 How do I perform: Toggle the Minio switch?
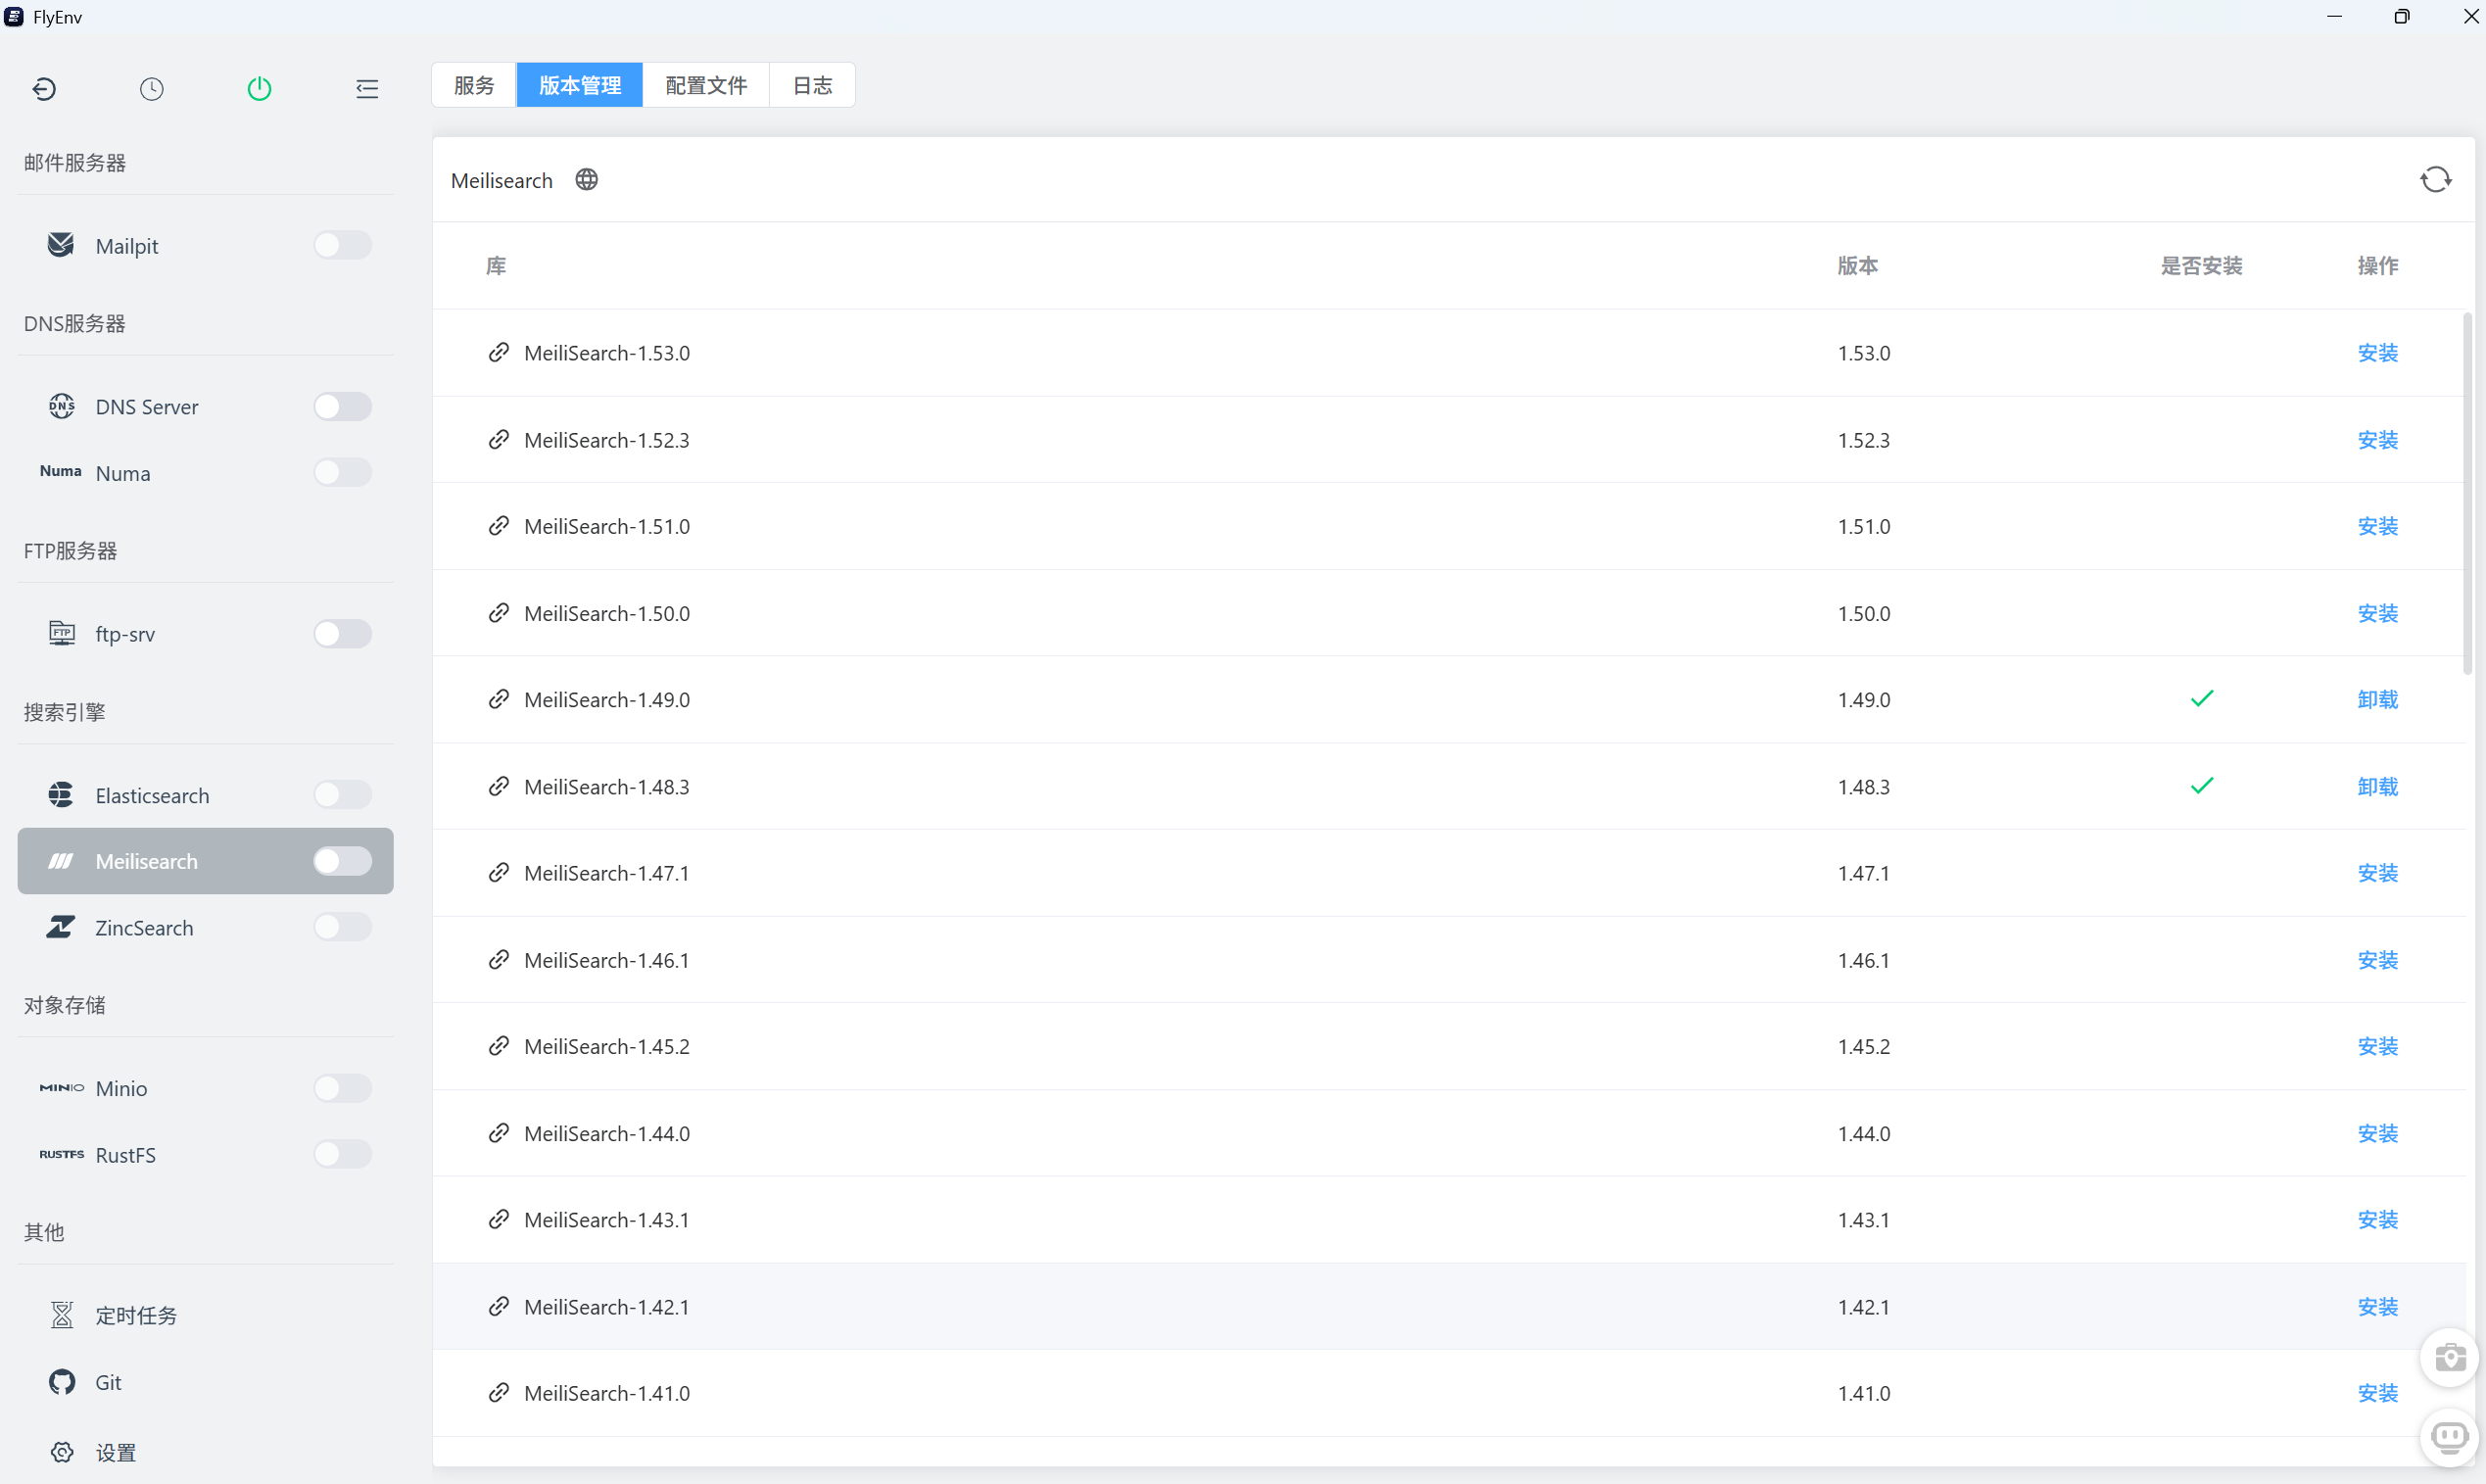coord(343,1088)
